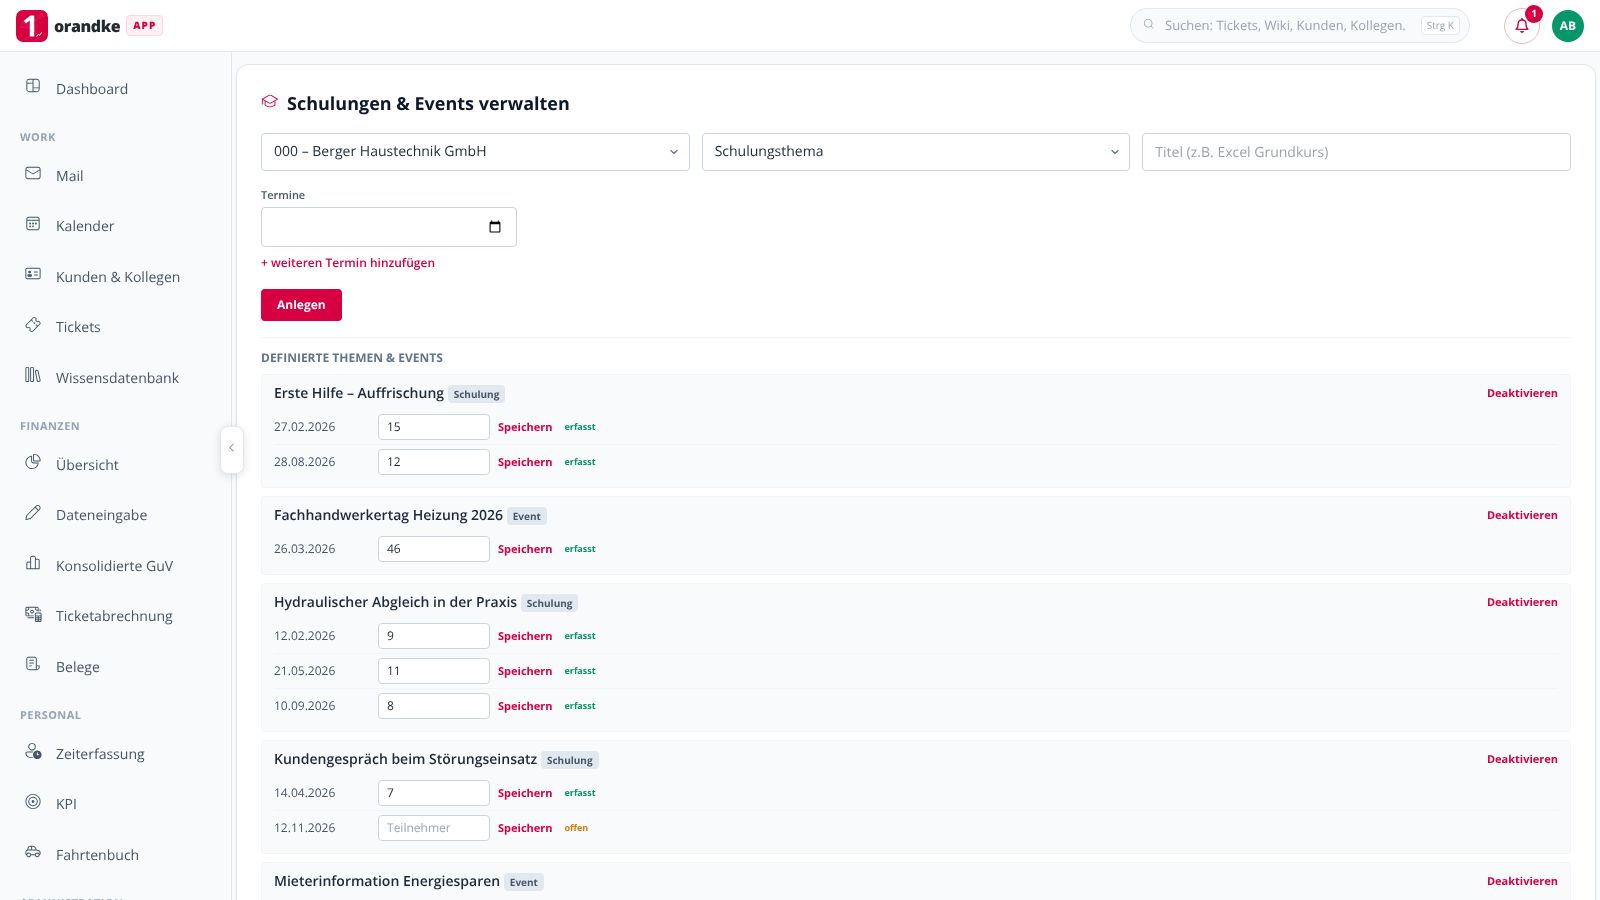1600x900 pixels.
Task: Collapse the sidebar with chevron handle
Action: (231, 448)
